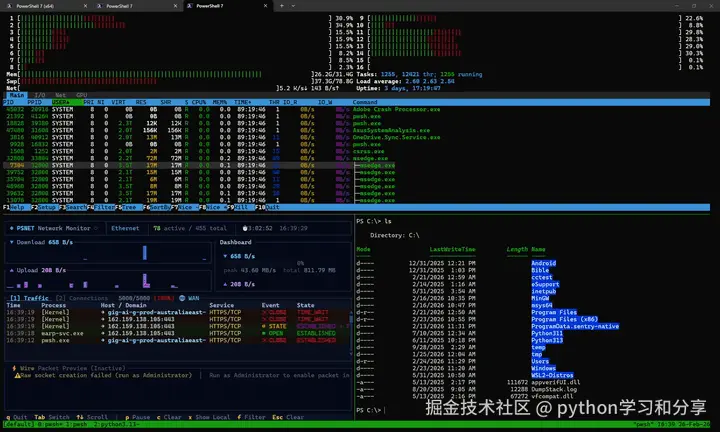
Task: Toggle p Pause in PSNET footer
Action: [x=138, y=417]
